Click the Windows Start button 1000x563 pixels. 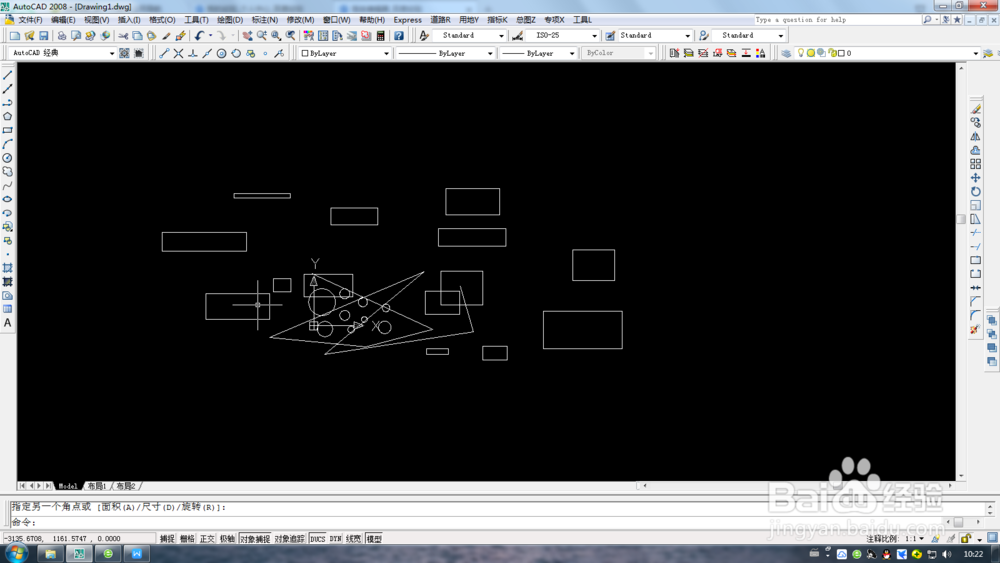point(16,553)
